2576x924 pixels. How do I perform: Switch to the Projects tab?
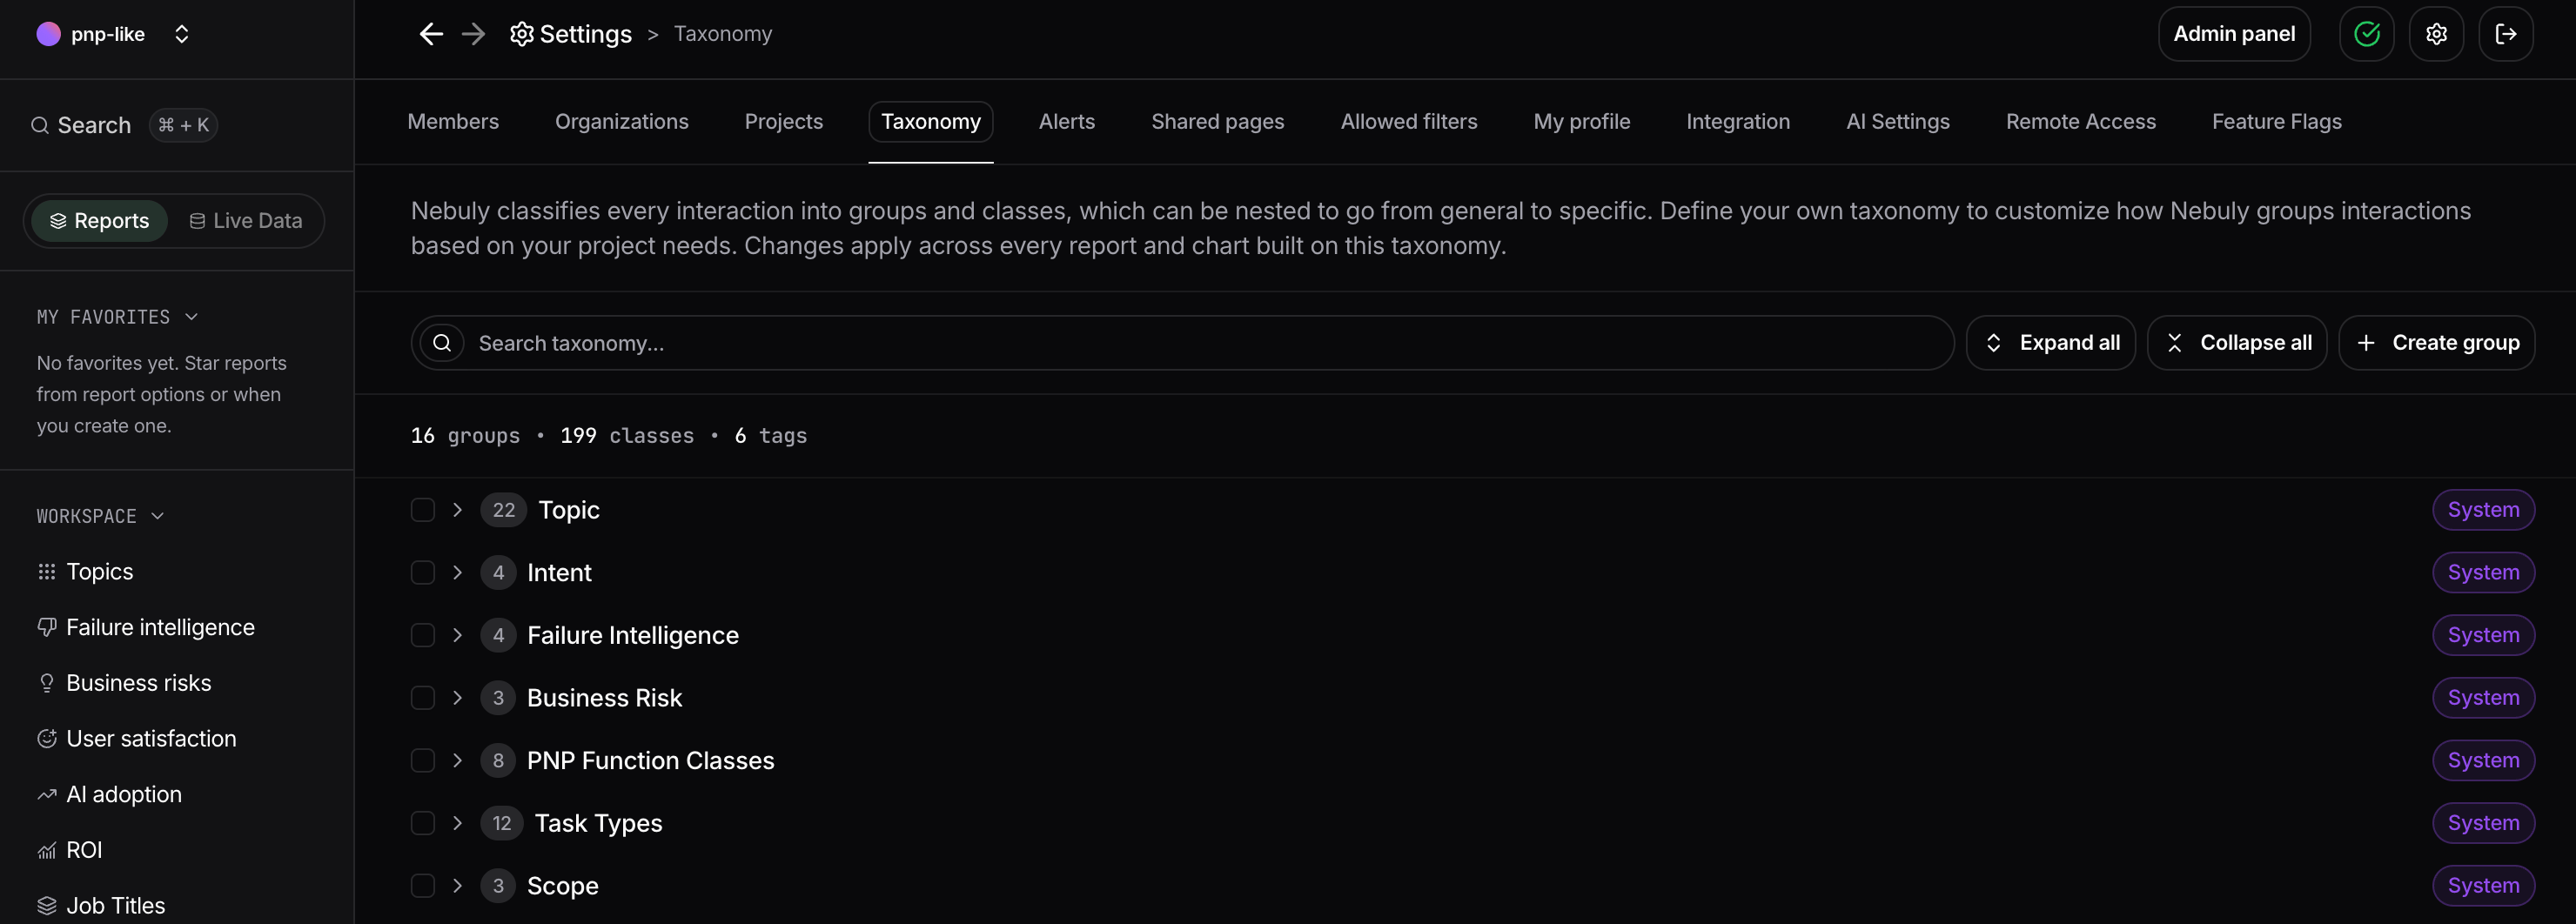click(784, 122)
